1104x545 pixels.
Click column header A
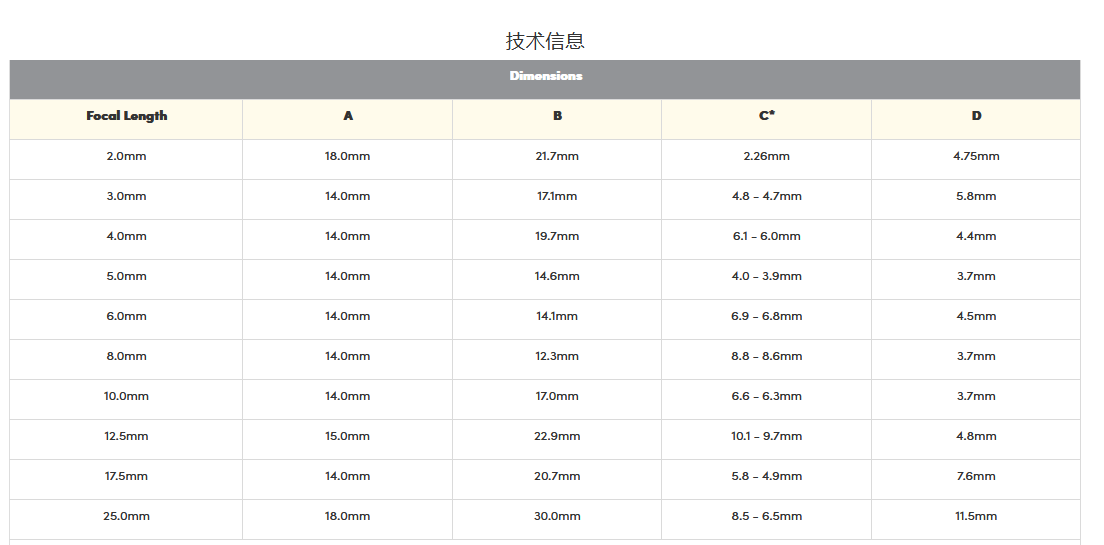347,116
